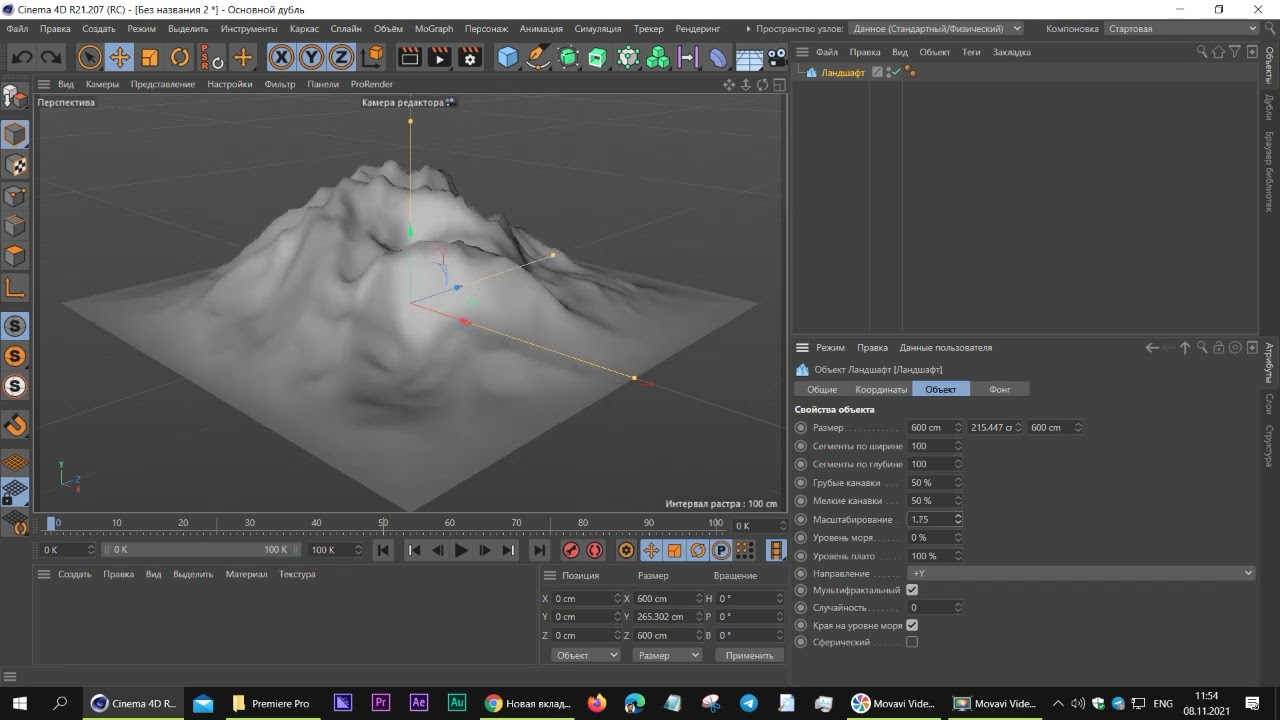Image resolution: width=1280 pixels, height=720 pixels.
Task: Click stepper of Случайность field
Action: coord(958,607)
